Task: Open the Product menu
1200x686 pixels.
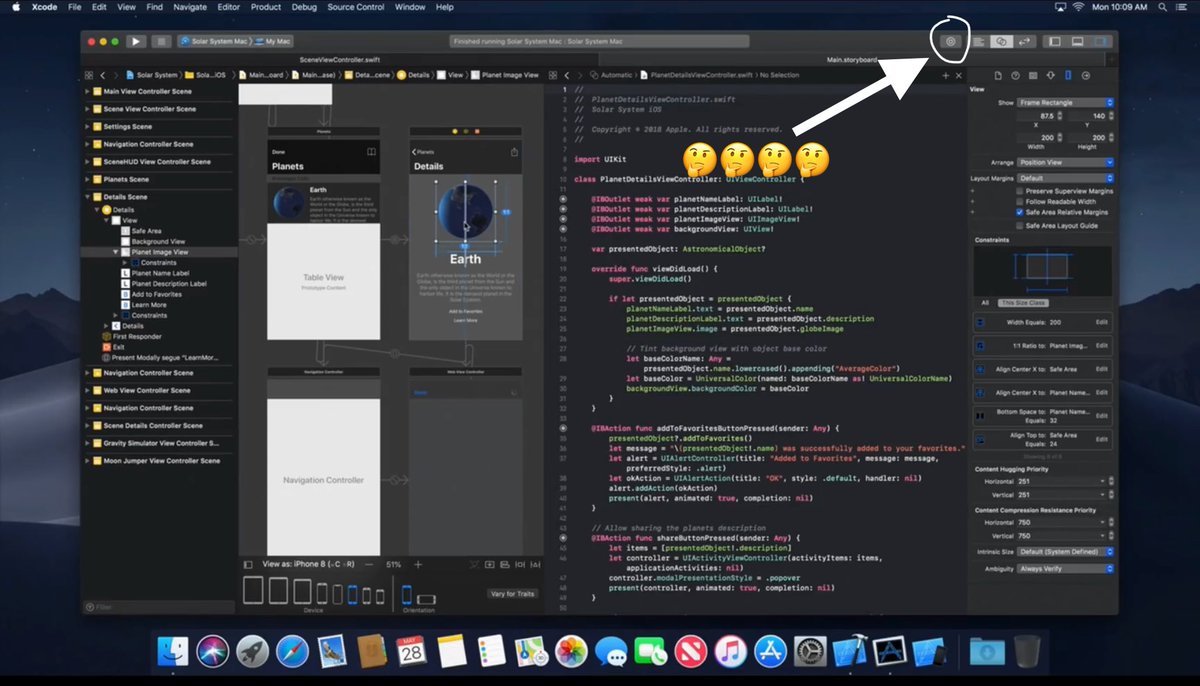Action: [x=266, y=7]
